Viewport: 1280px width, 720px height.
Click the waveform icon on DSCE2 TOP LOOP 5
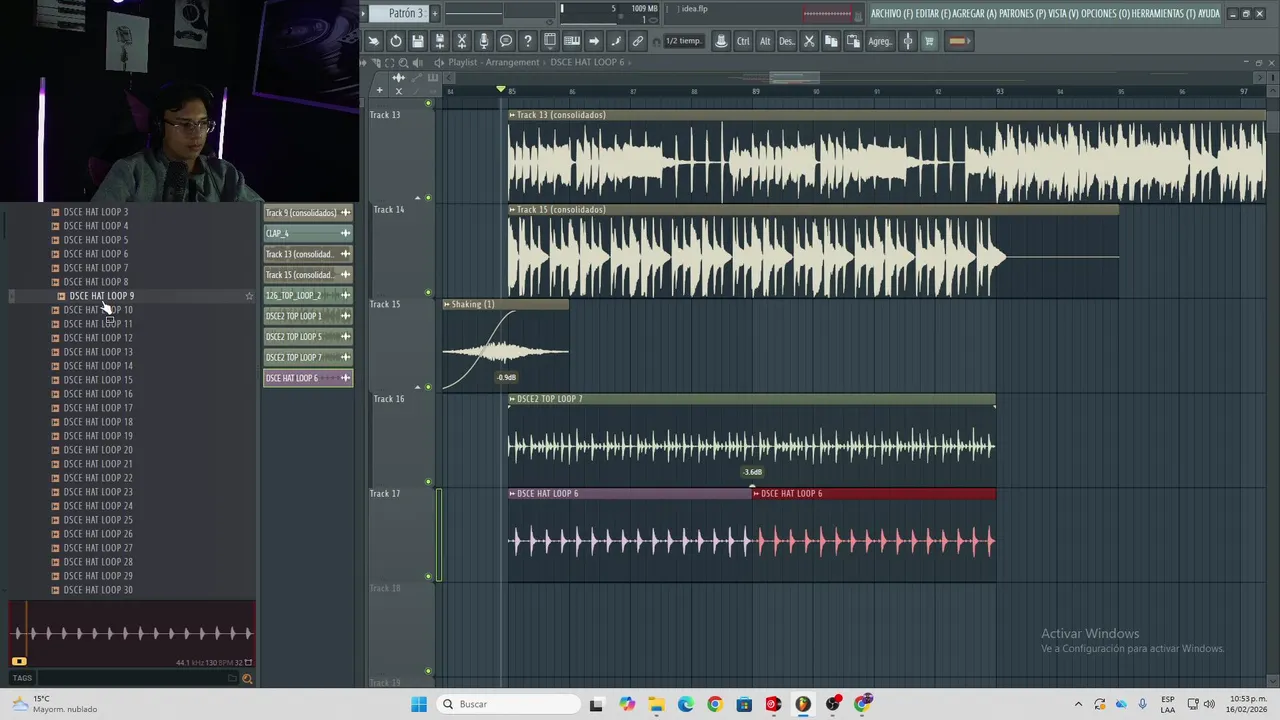click(345, 336)
